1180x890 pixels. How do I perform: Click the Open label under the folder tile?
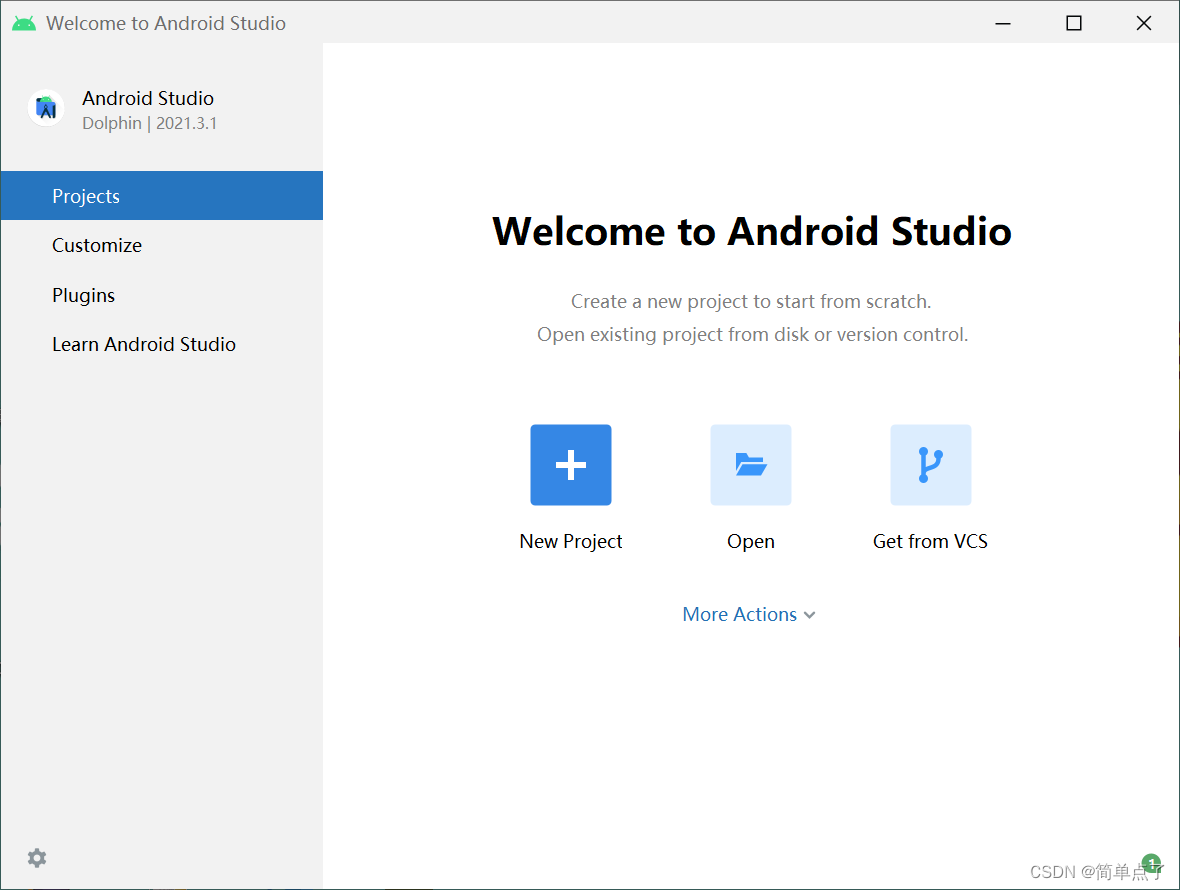[x=751, y=541]
